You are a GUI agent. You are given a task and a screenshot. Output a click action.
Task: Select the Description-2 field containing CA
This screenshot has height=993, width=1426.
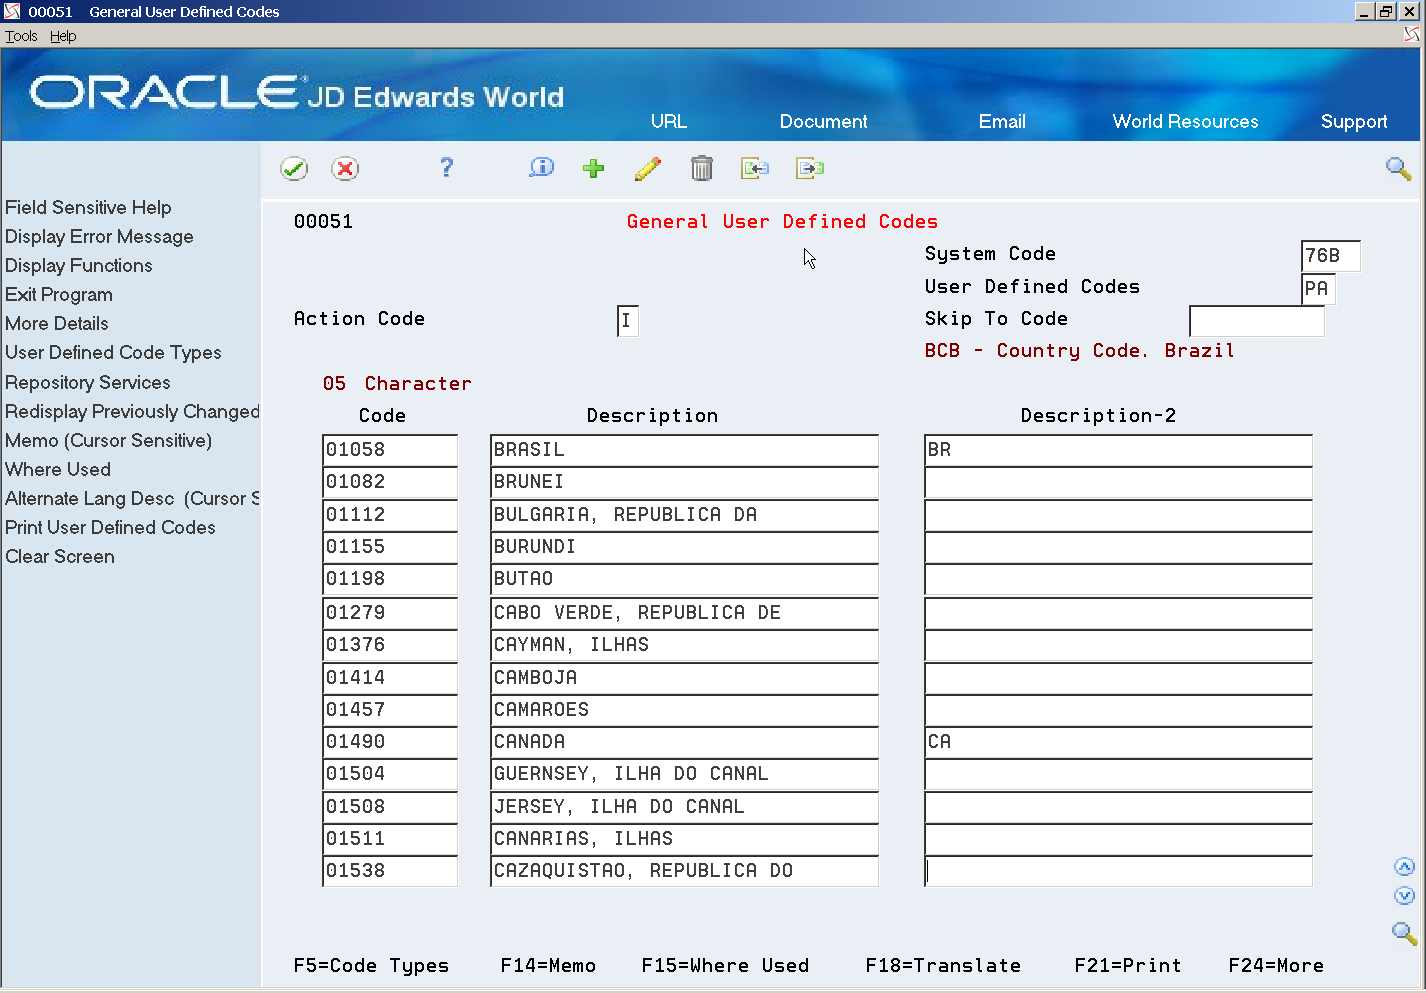point(1118,742)
